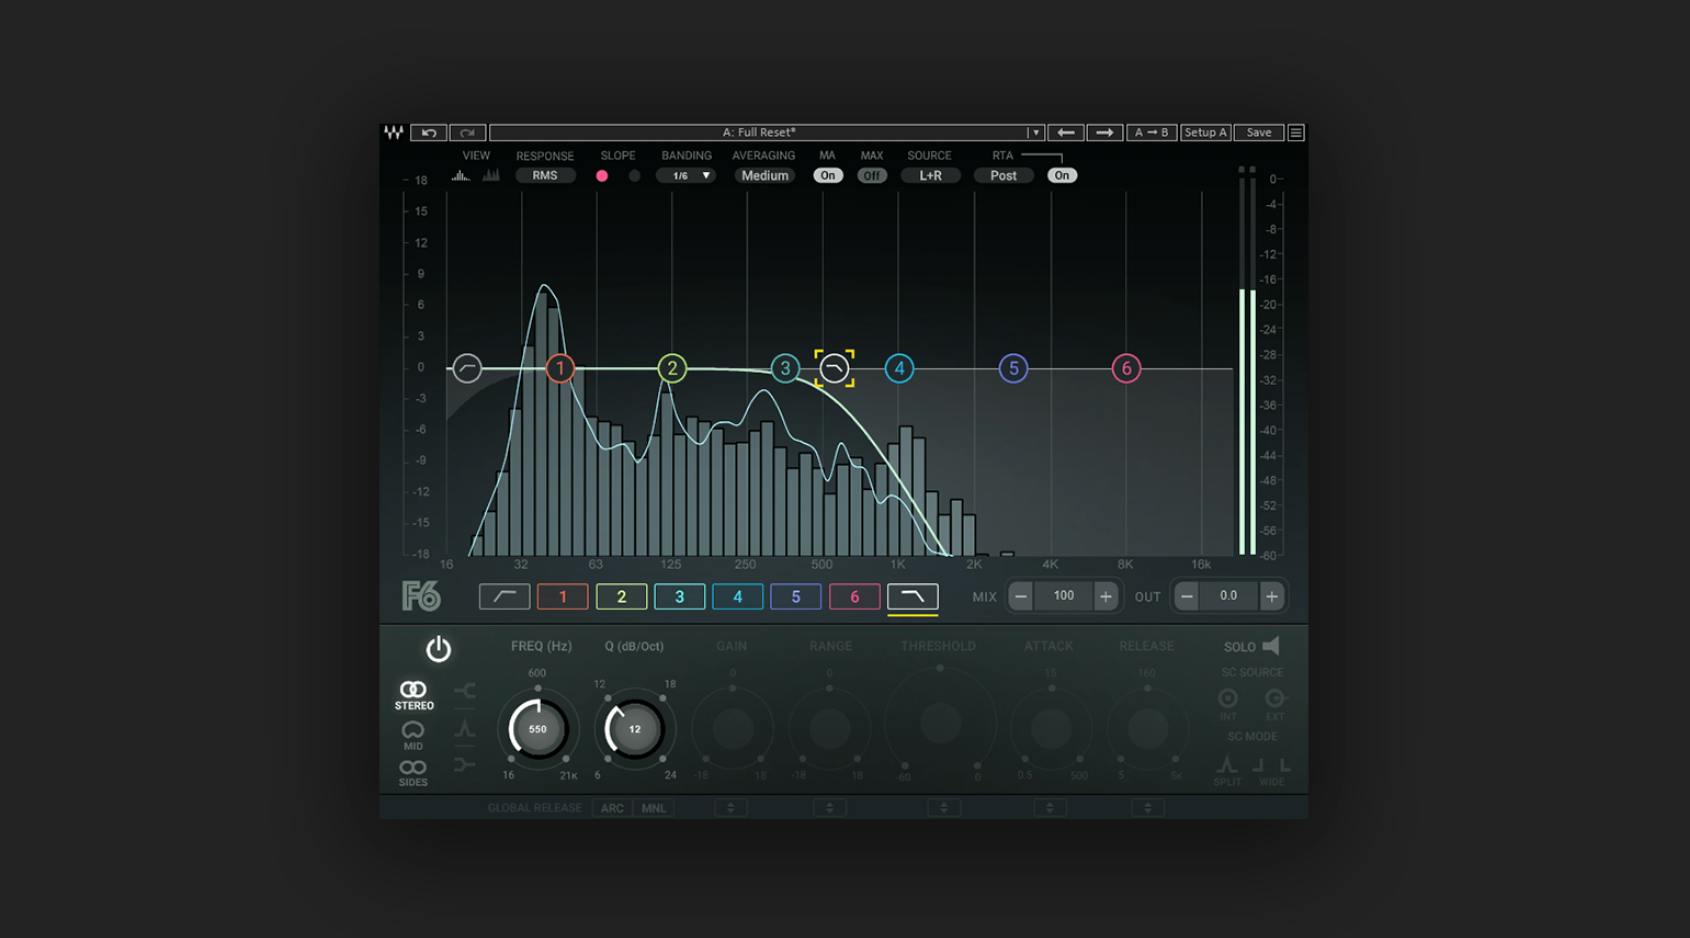Switch to high-pass filter band tab
1690x938 pixels.
pyautogui.click(x=504, y=597)
